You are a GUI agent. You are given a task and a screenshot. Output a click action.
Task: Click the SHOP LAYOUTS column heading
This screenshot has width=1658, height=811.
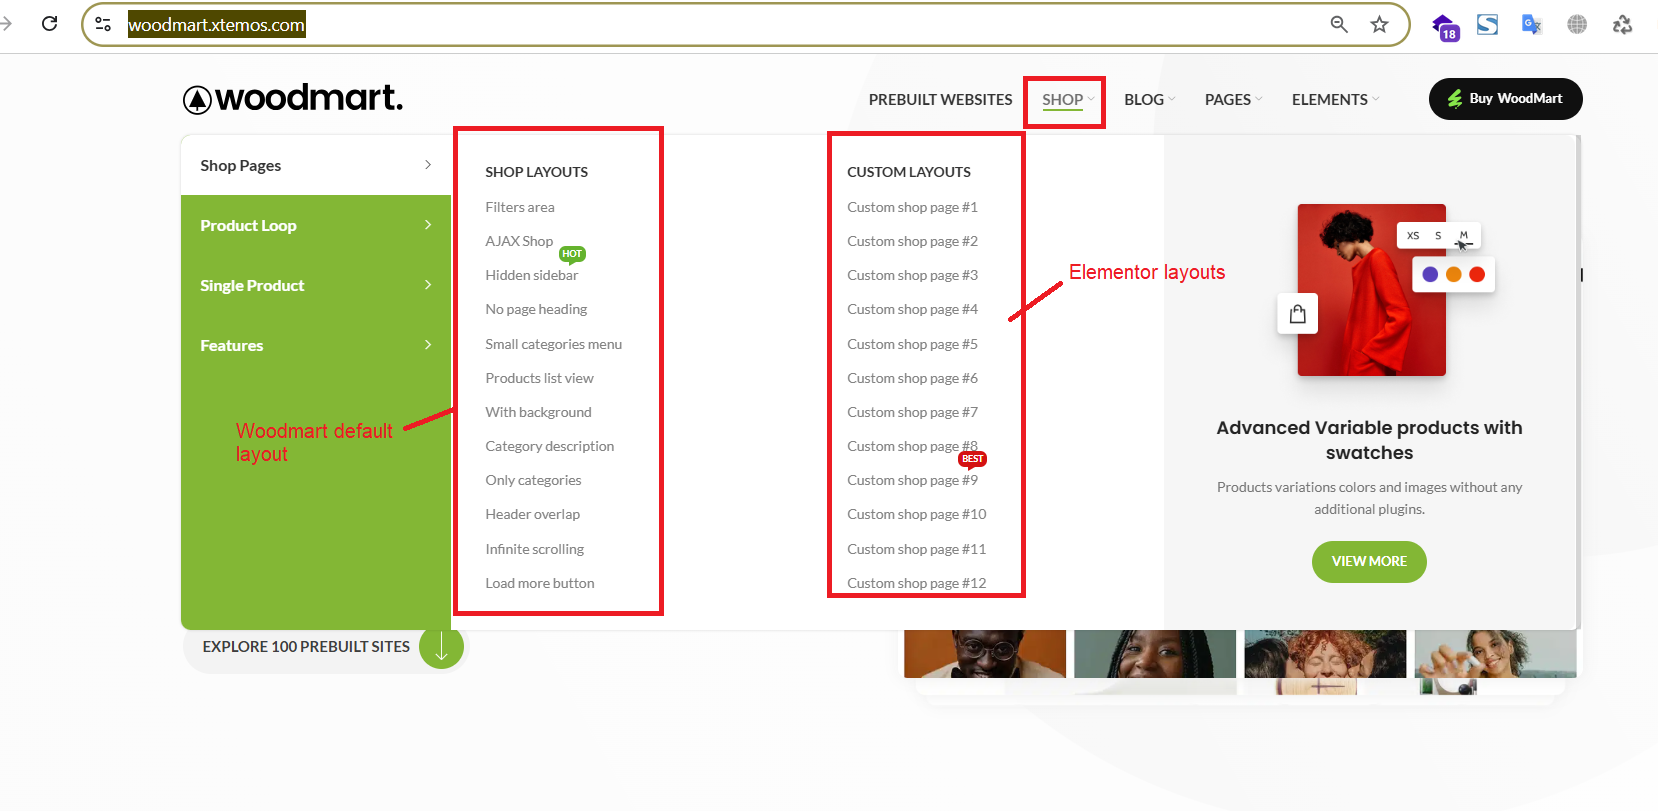coord(537,172)
